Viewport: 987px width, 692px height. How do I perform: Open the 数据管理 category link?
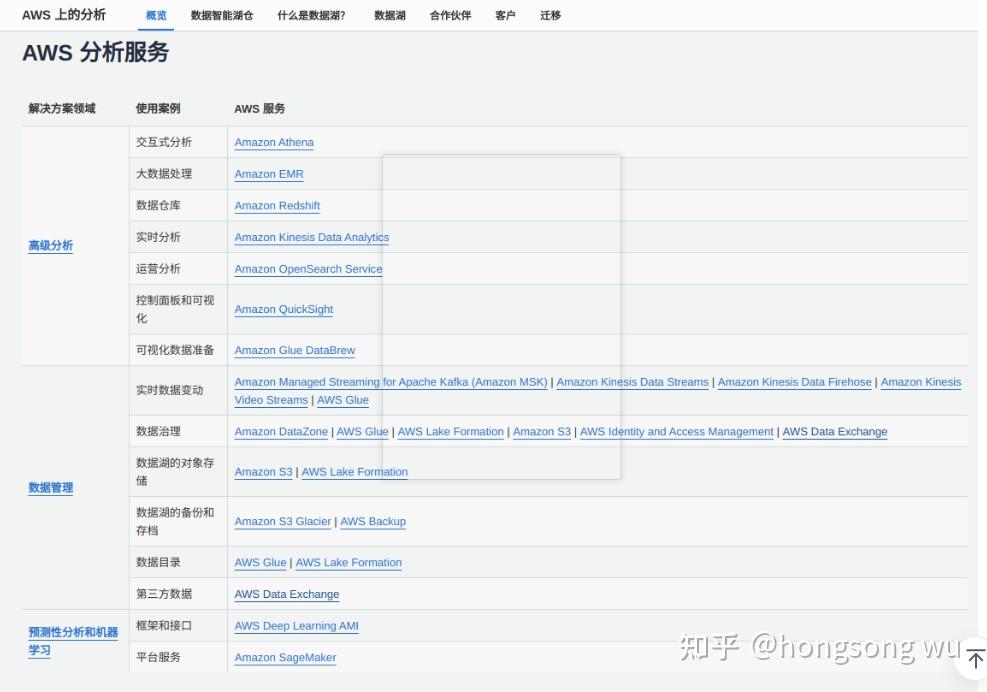pyautogui.click(x=50, y=487)
